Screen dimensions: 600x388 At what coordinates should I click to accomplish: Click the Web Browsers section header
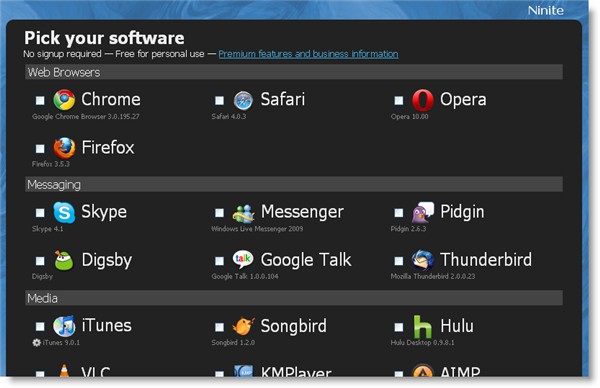[294, 72]
